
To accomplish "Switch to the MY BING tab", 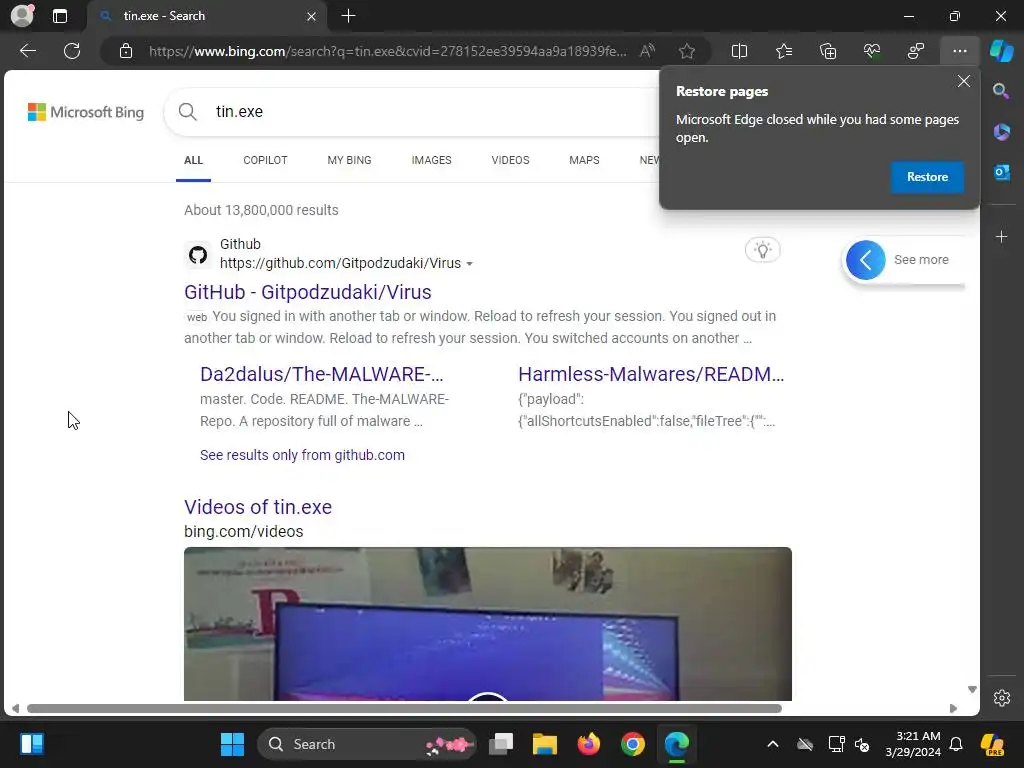I will tap(349, 160).
